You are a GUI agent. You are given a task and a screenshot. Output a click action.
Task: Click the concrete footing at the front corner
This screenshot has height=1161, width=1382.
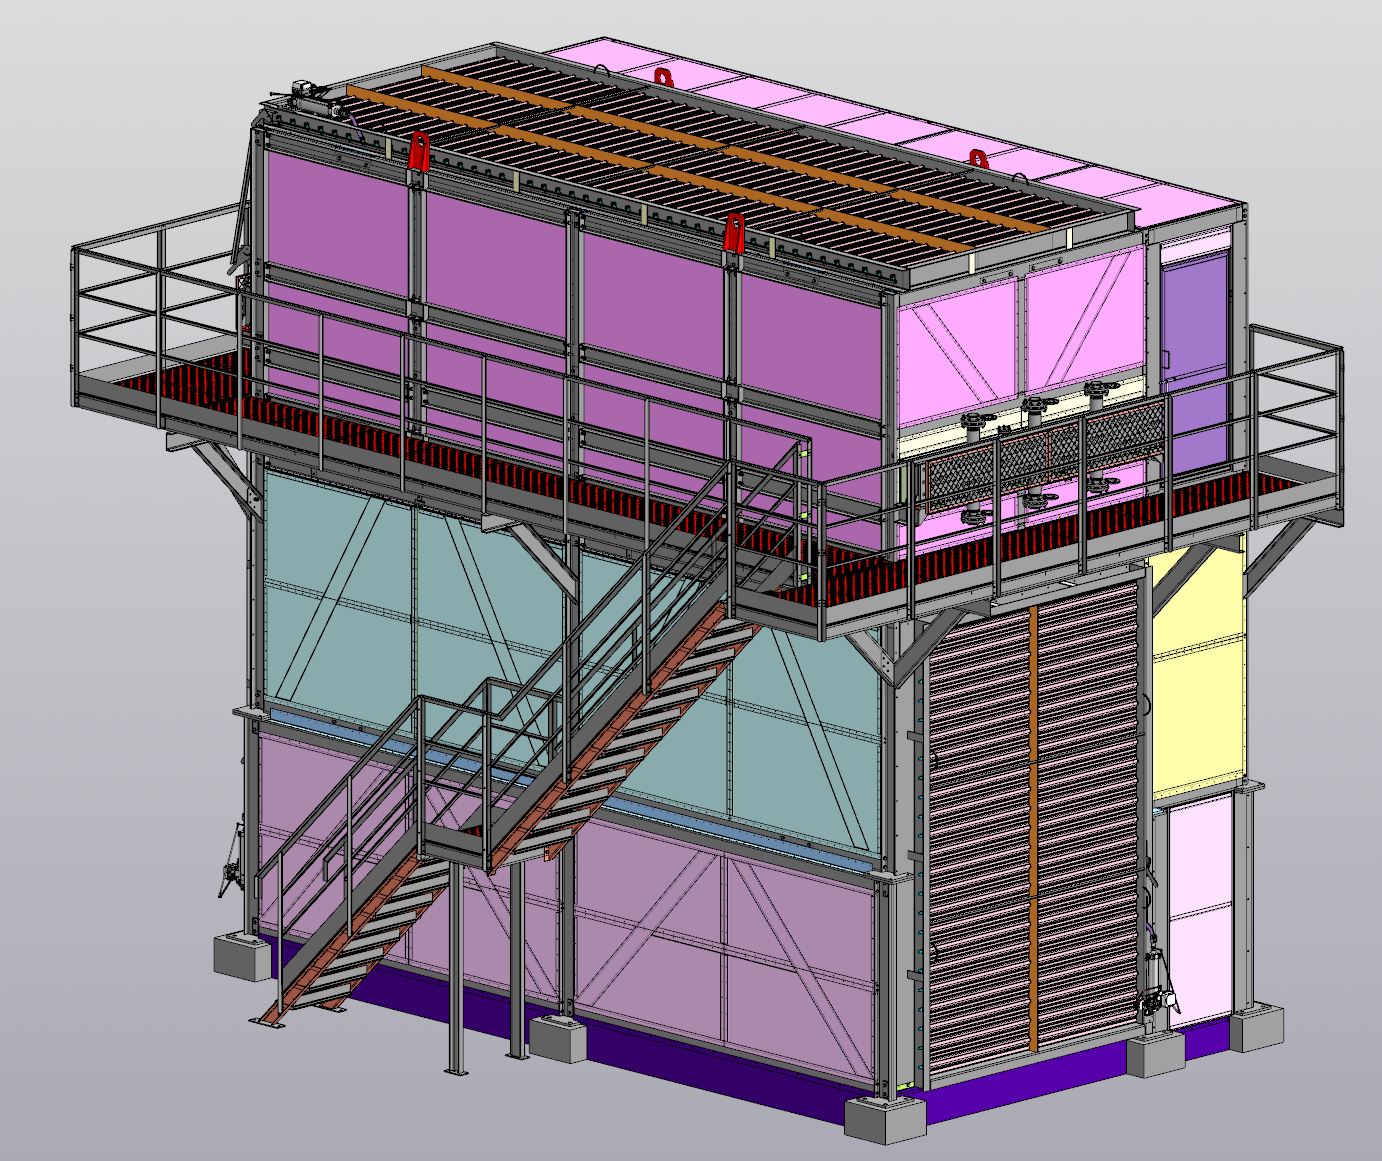[883, 1120]
